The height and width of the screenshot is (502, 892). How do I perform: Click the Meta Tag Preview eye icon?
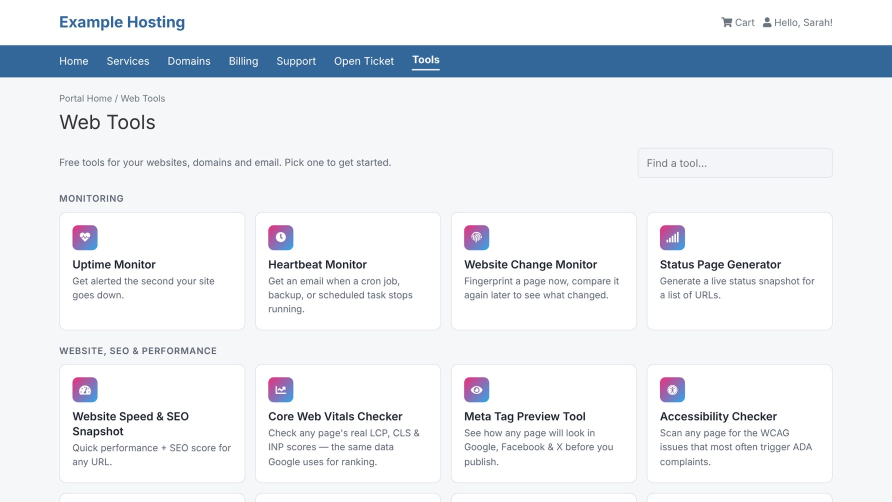[x=476, y=389]
